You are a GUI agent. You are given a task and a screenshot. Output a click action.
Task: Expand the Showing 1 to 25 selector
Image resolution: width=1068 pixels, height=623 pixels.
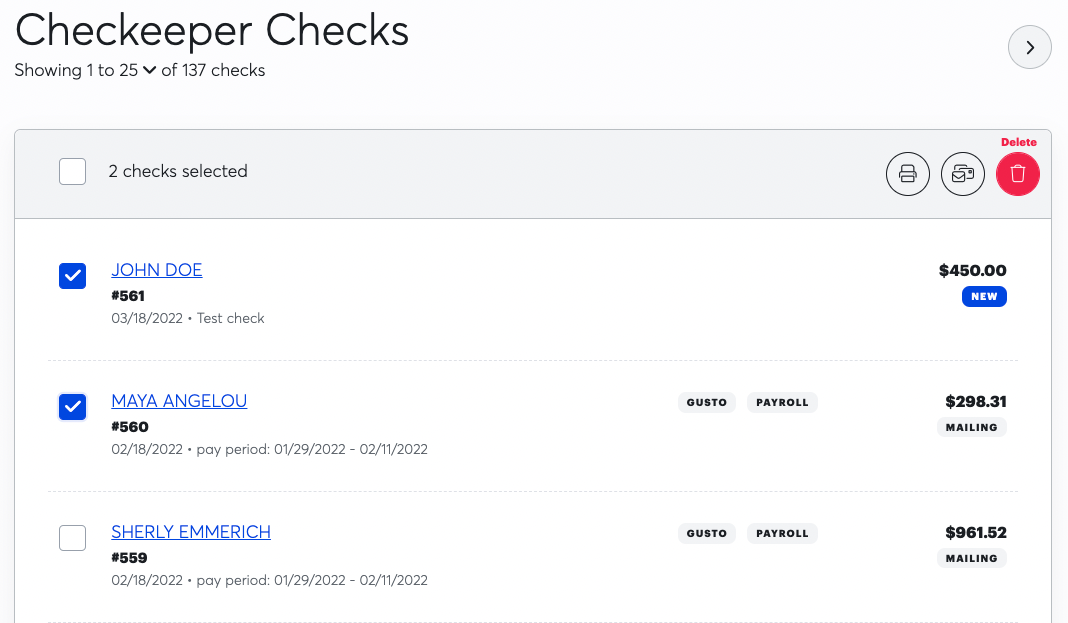(148, 71)
